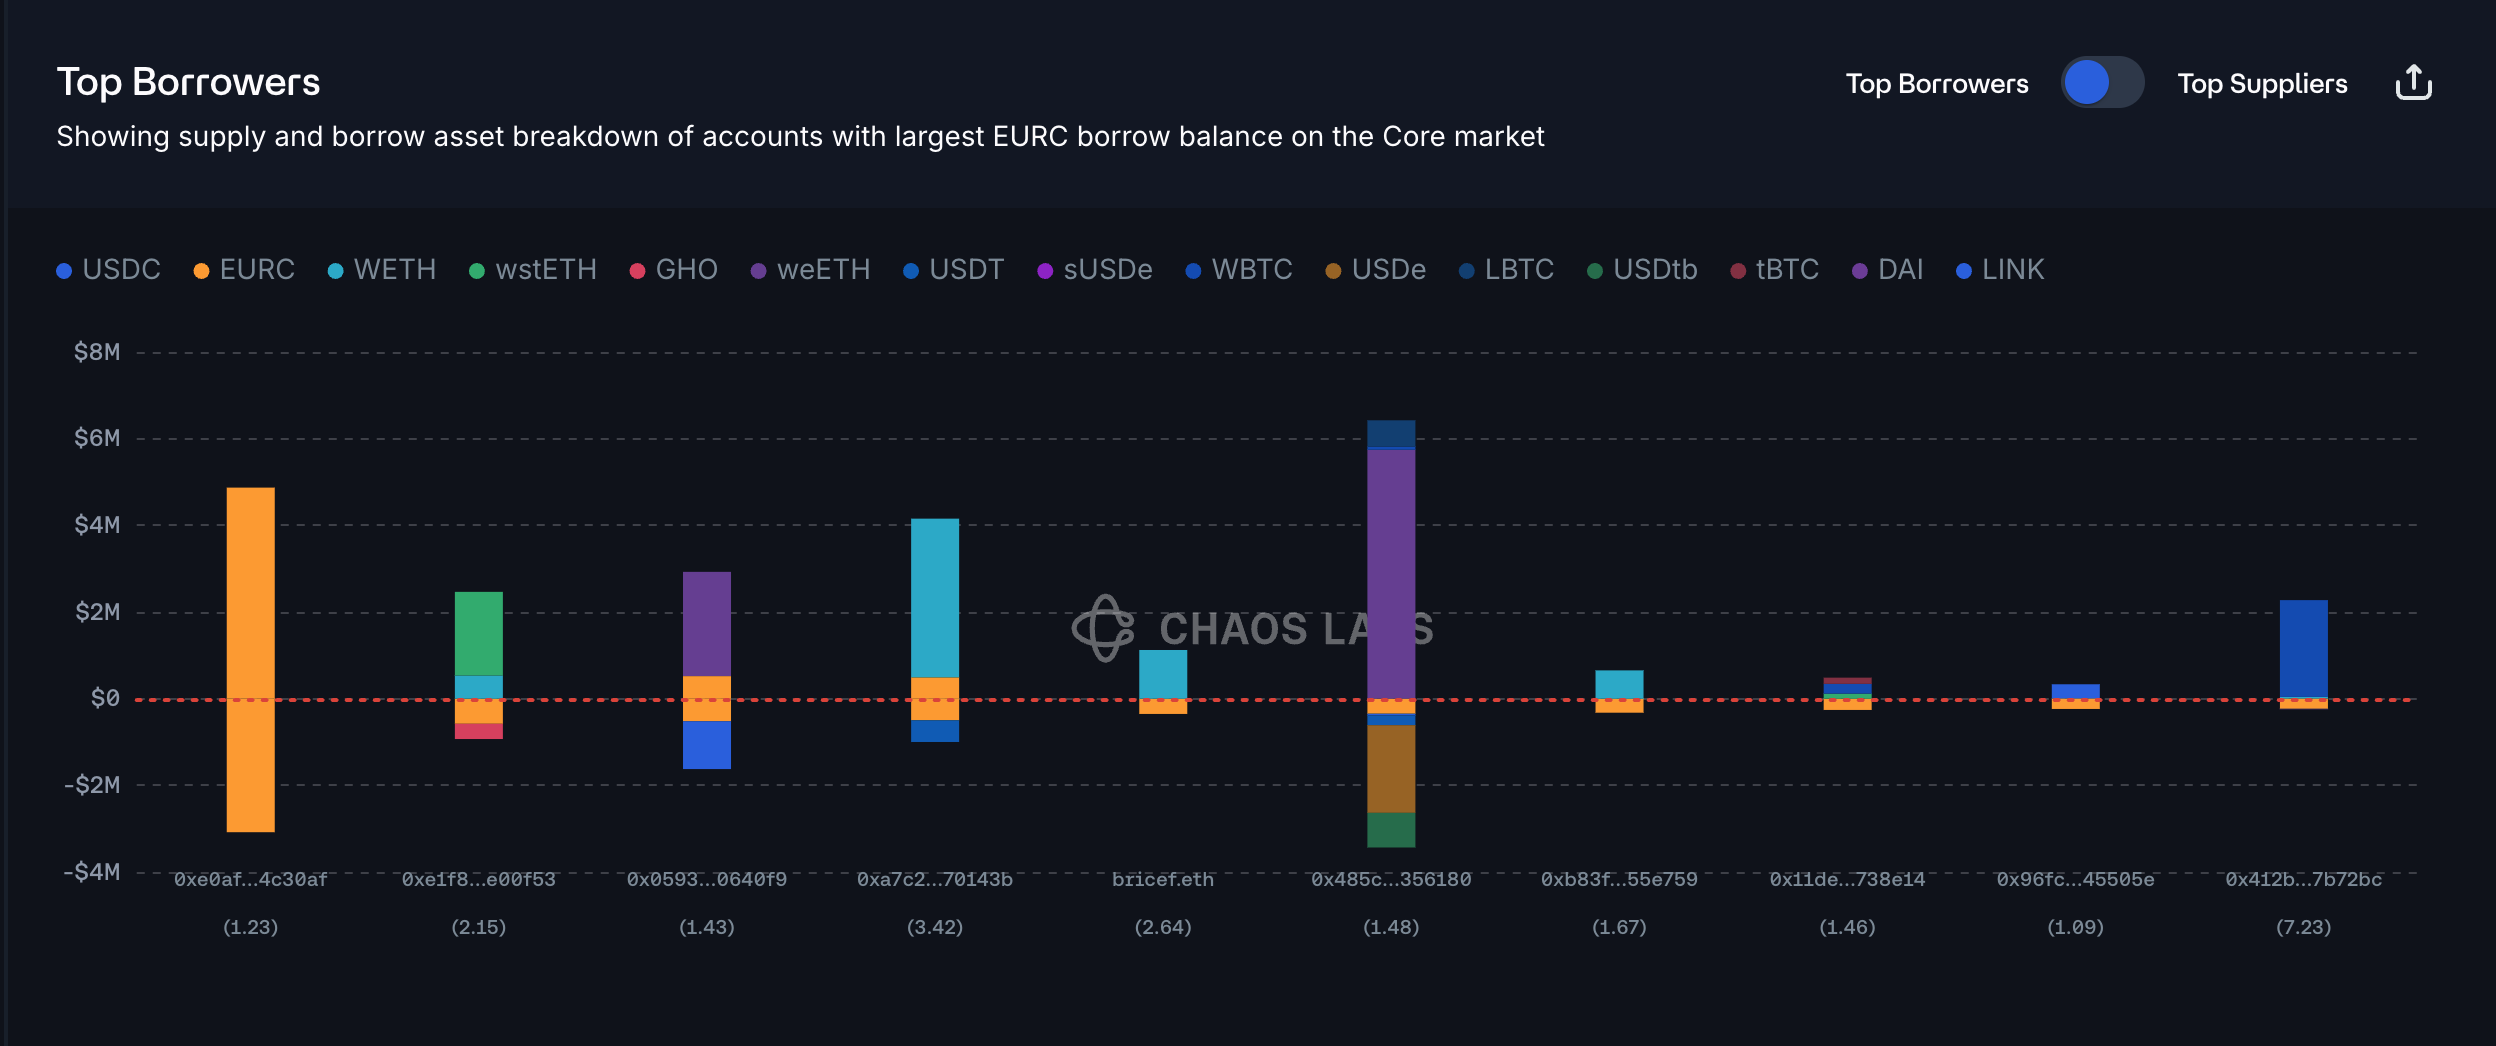The width and height of the screenshot is (2496, 1046).
Task: Click the USDe legend entry
Action: (1376, 270)
